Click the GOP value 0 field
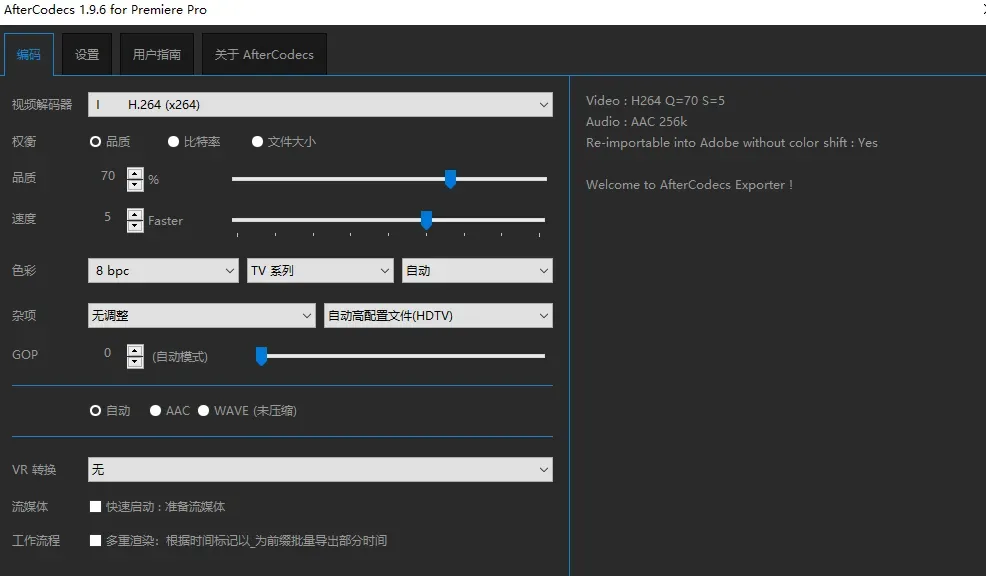This screenshot has height=576, width=986. (x=108, y=353)
